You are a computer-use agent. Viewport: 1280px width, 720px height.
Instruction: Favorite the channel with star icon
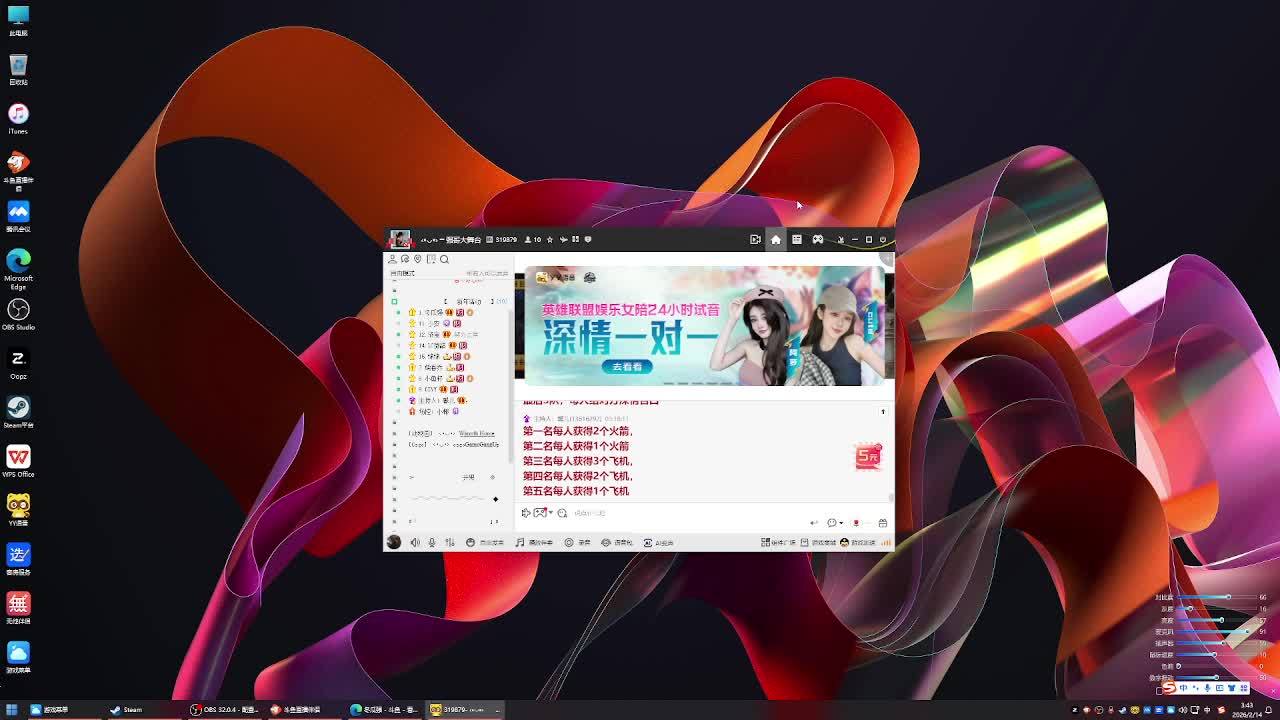click(549, 239)
